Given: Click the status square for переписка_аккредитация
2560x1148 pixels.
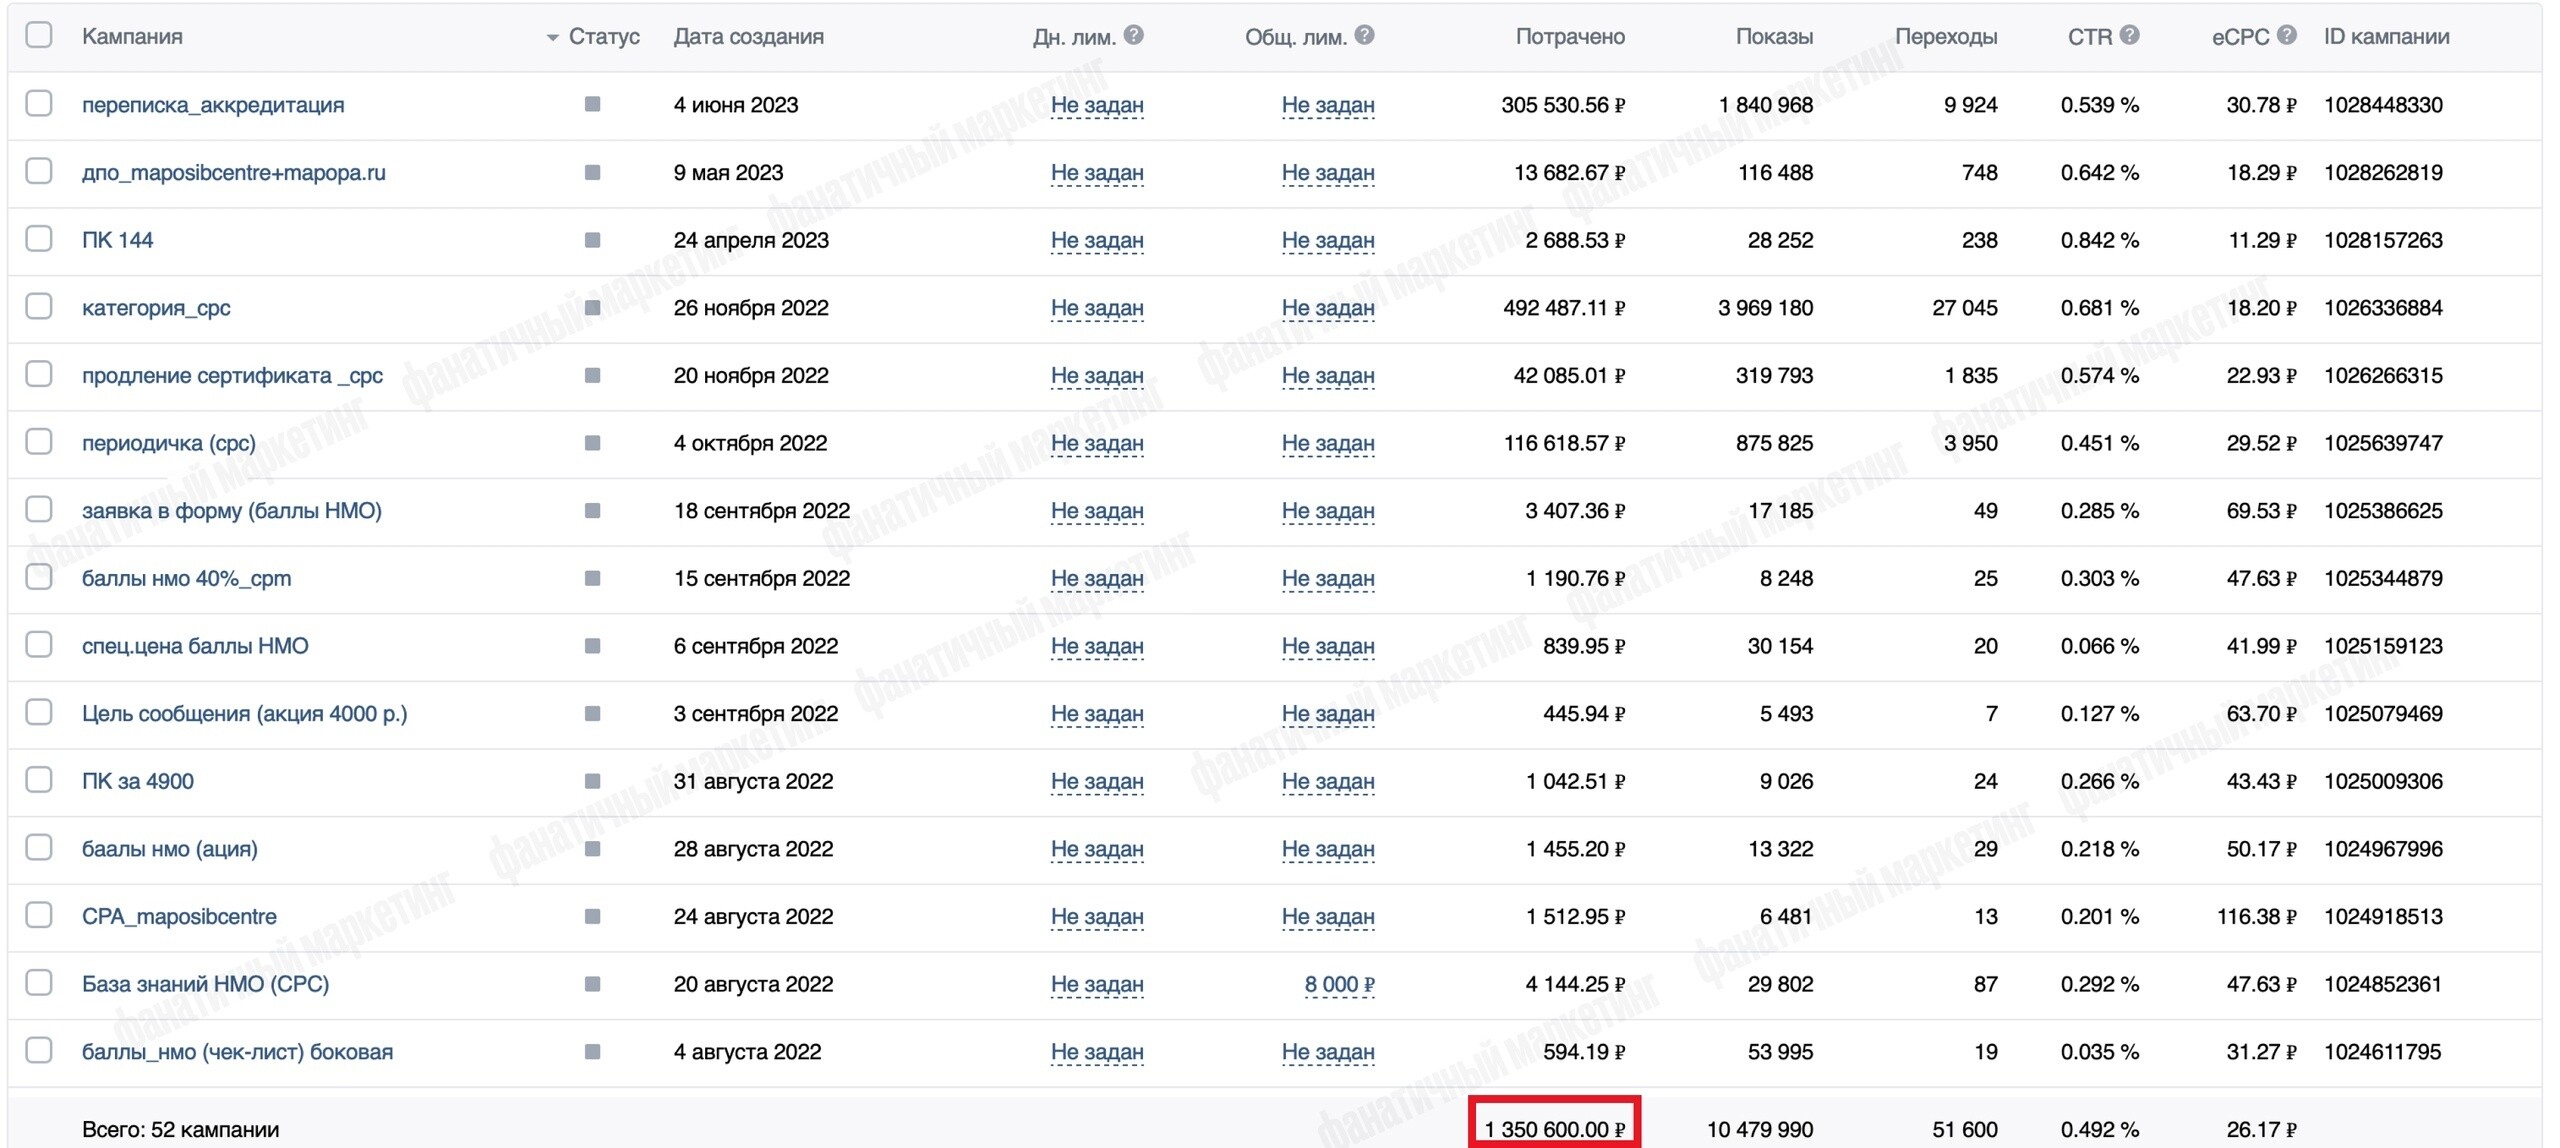Looking at the screenshot, I should pyautogui.click(x=592, y=104).
